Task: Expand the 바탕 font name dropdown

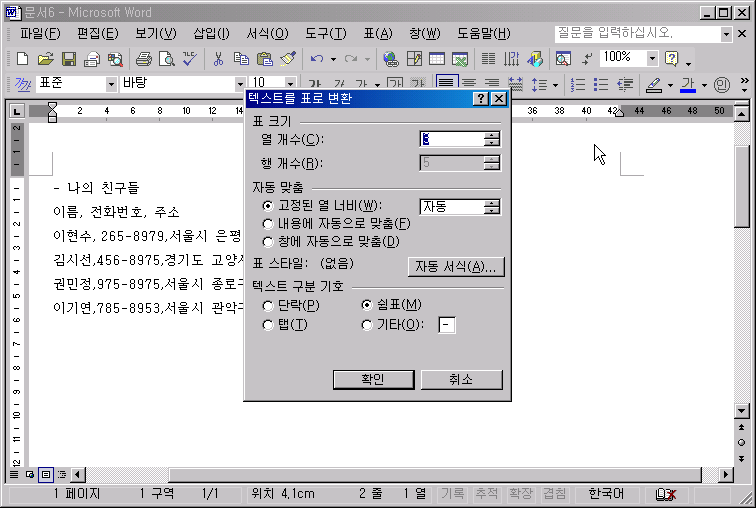Action: (240, 84)
